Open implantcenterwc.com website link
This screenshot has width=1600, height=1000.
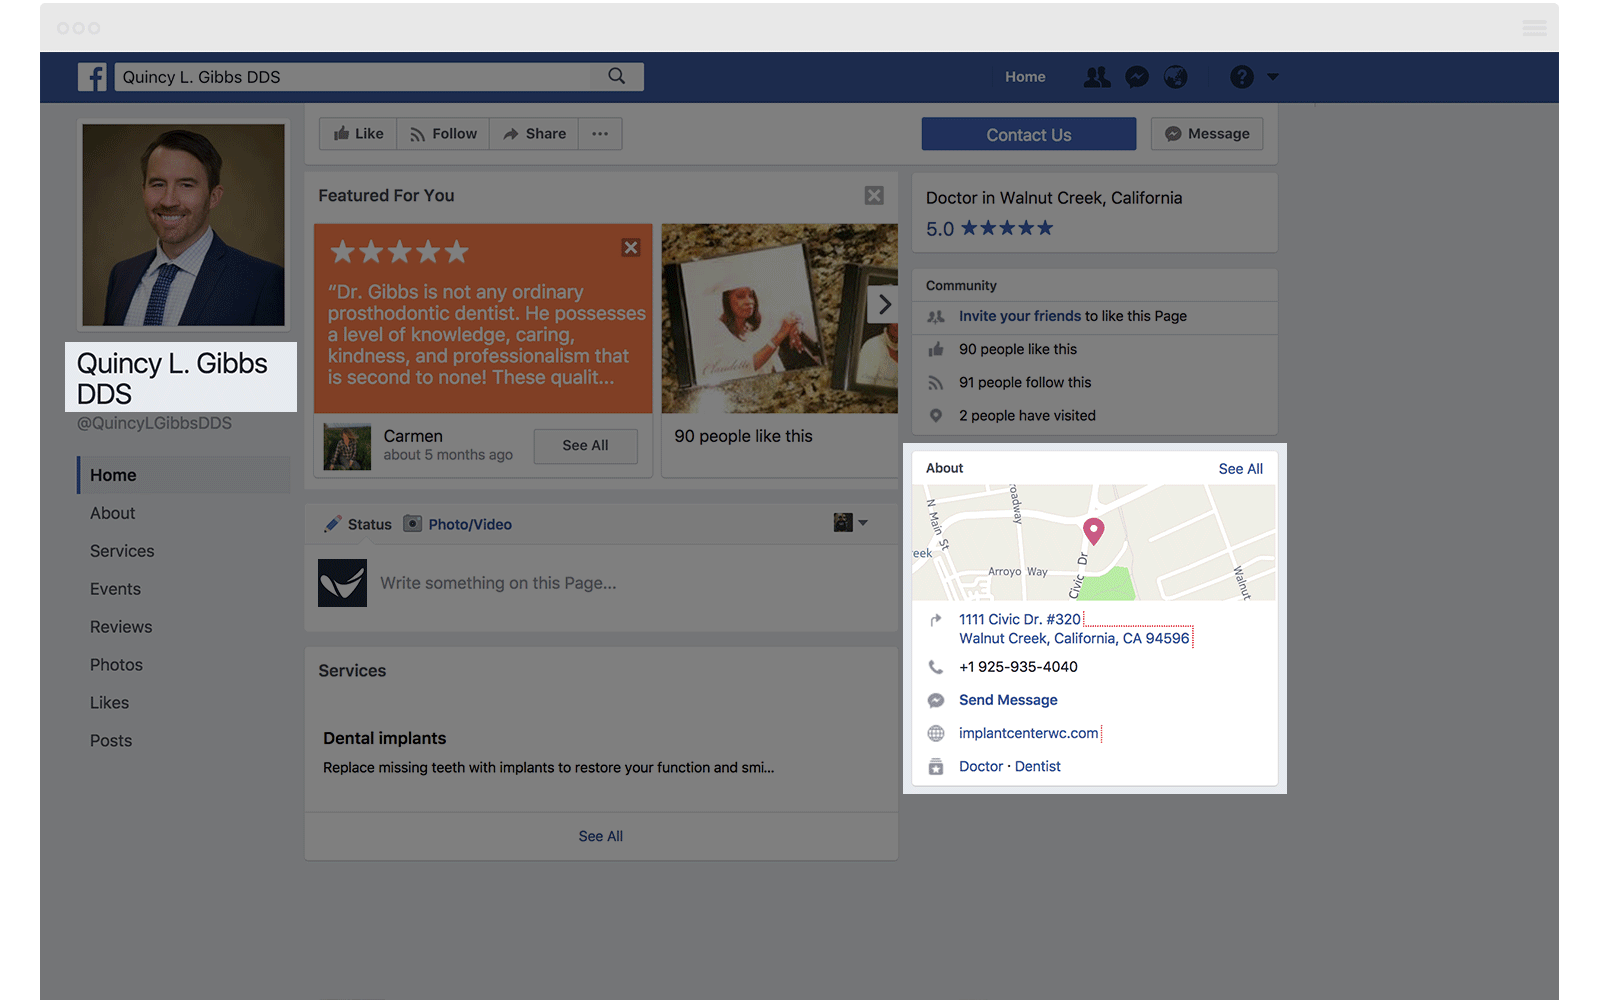click(x=1028, y=733)
